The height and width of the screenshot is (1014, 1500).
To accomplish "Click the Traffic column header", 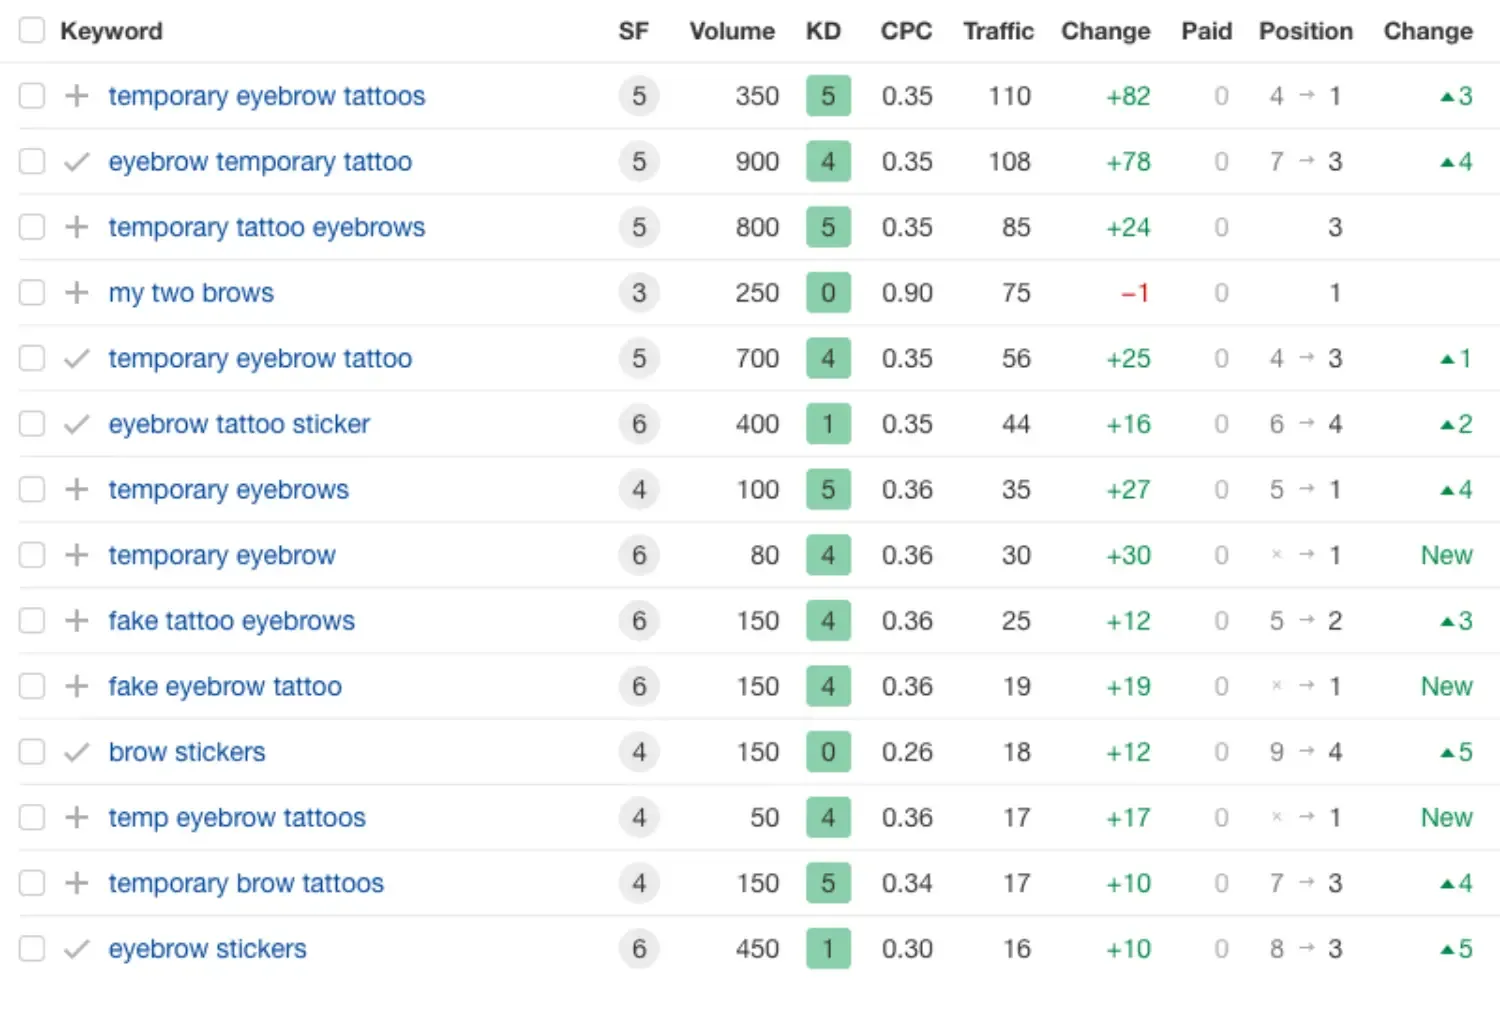I will point(998,30).
